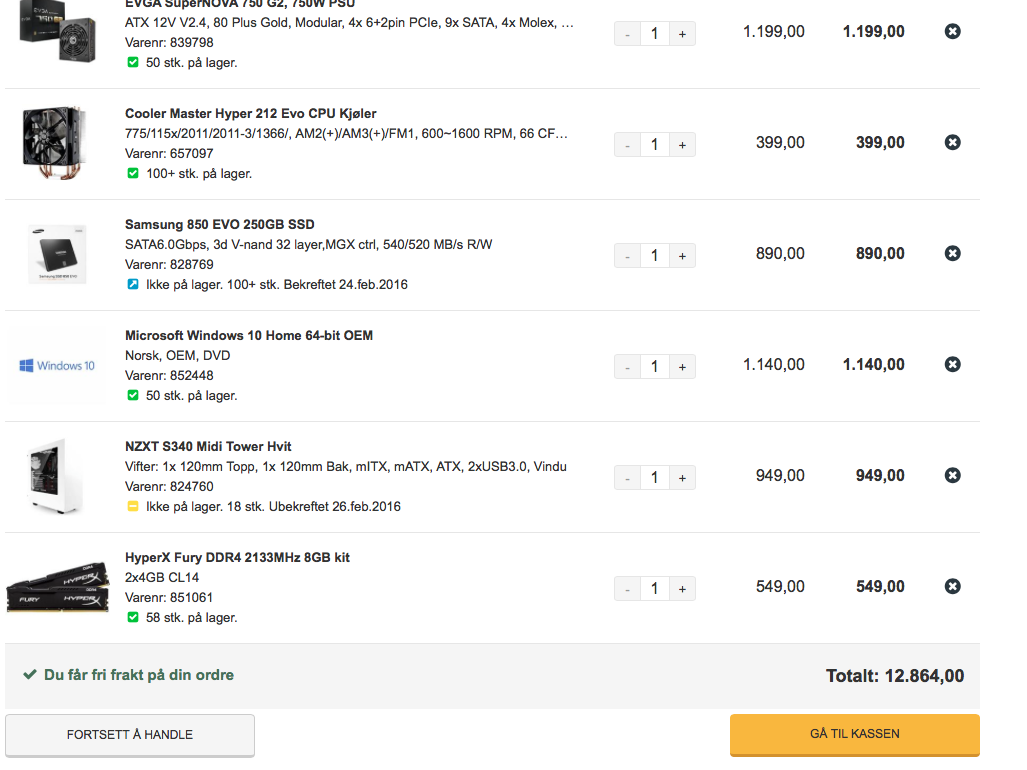Click FORTSETT Å HANDLE button
The width and height of the screenshot is (1027, 770).
click(130, 735)
